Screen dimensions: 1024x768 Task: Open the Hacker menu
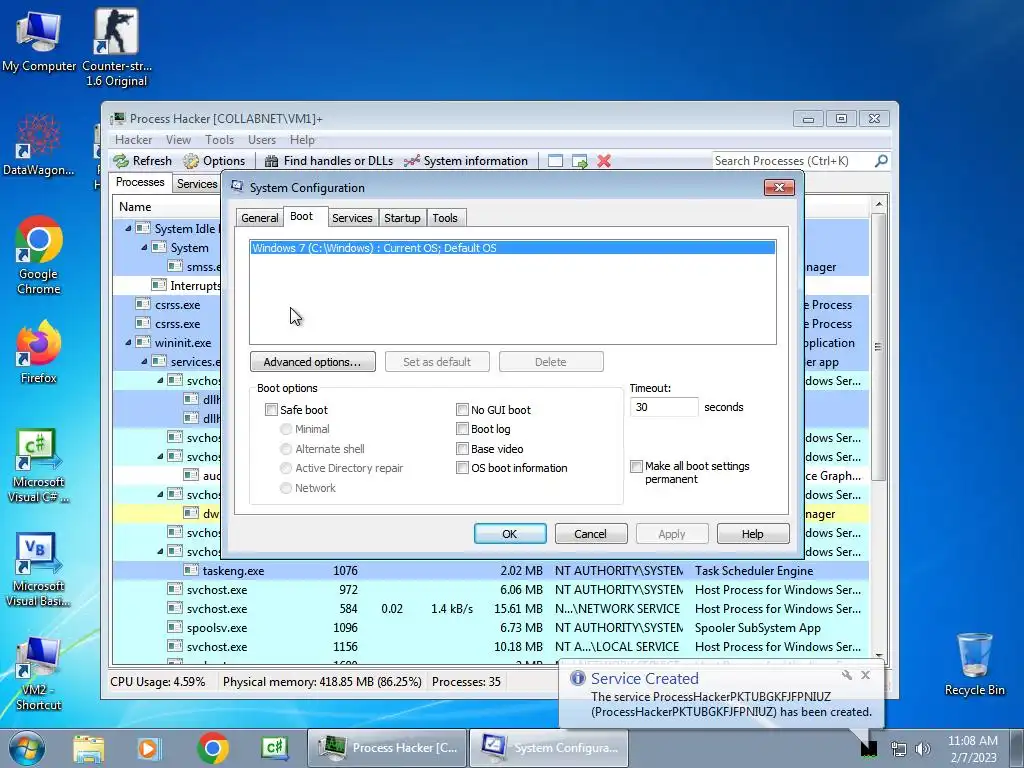pyautogui.click(x=133, y=140)
